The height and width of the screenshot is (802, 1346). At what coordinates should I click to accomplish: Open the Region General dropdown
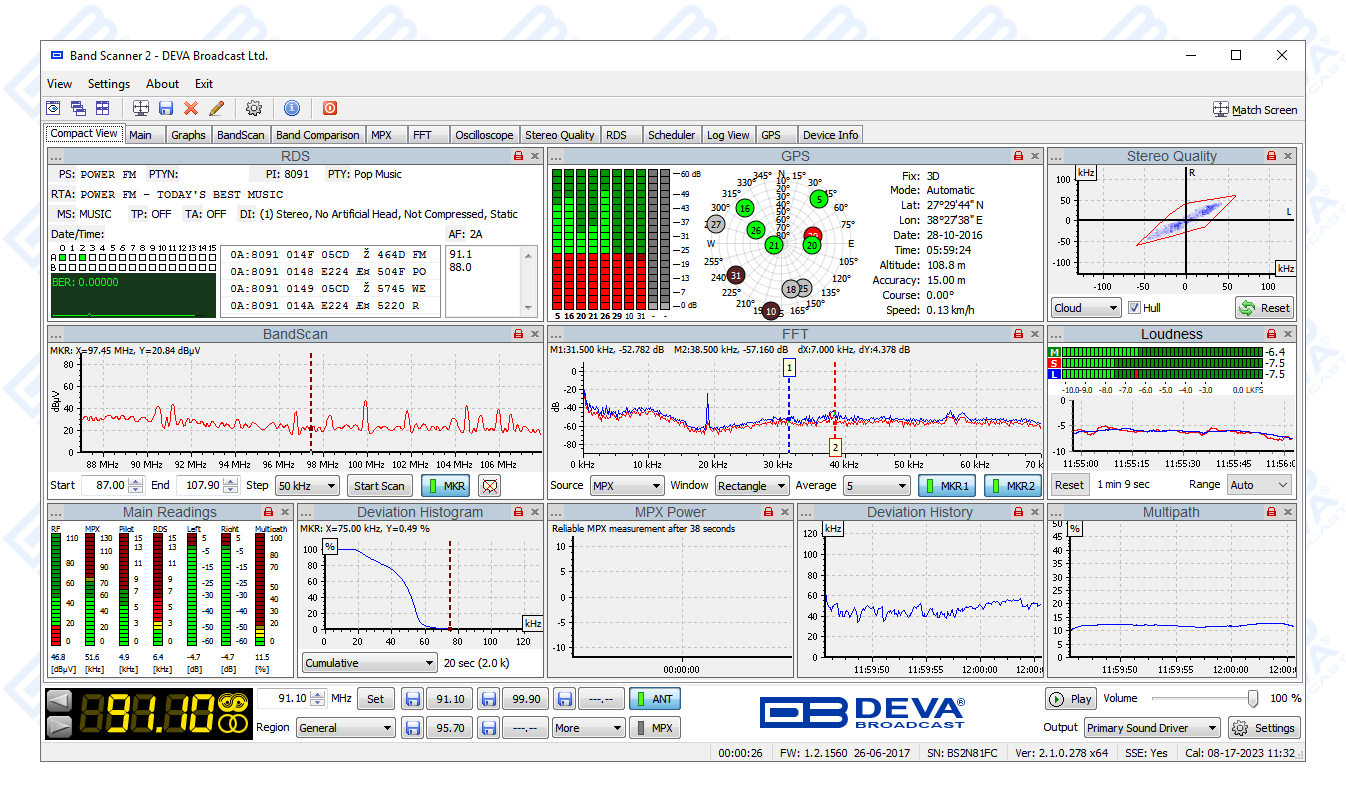click(x=345, y=728)
